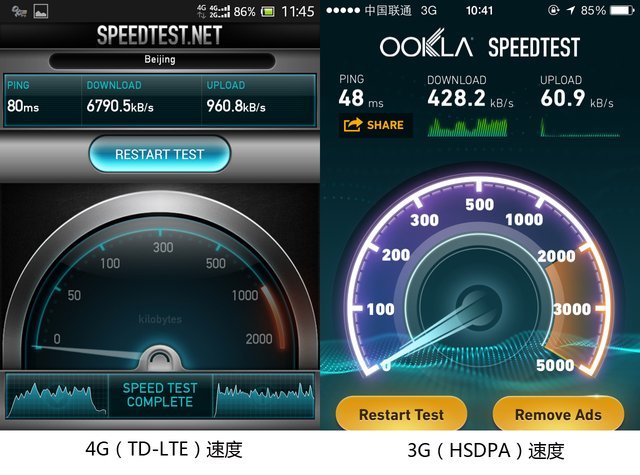
Task: Tap the SPEED TEST COMPLETE label
Action: 160,395
